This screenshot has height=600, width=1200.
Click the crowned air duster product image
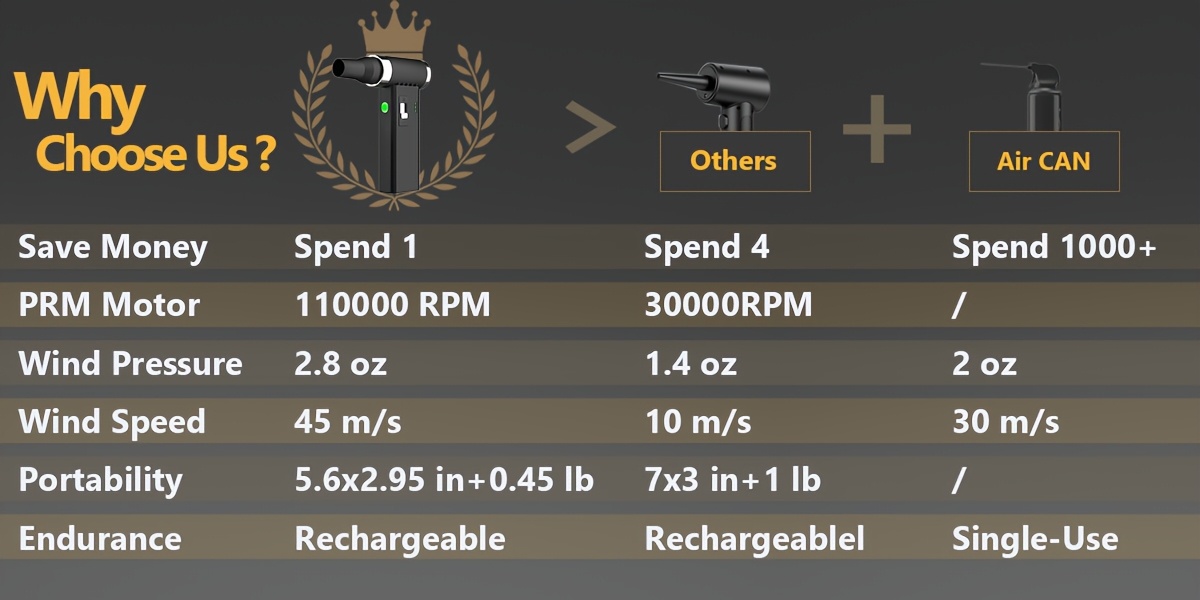tap(385, 120)
